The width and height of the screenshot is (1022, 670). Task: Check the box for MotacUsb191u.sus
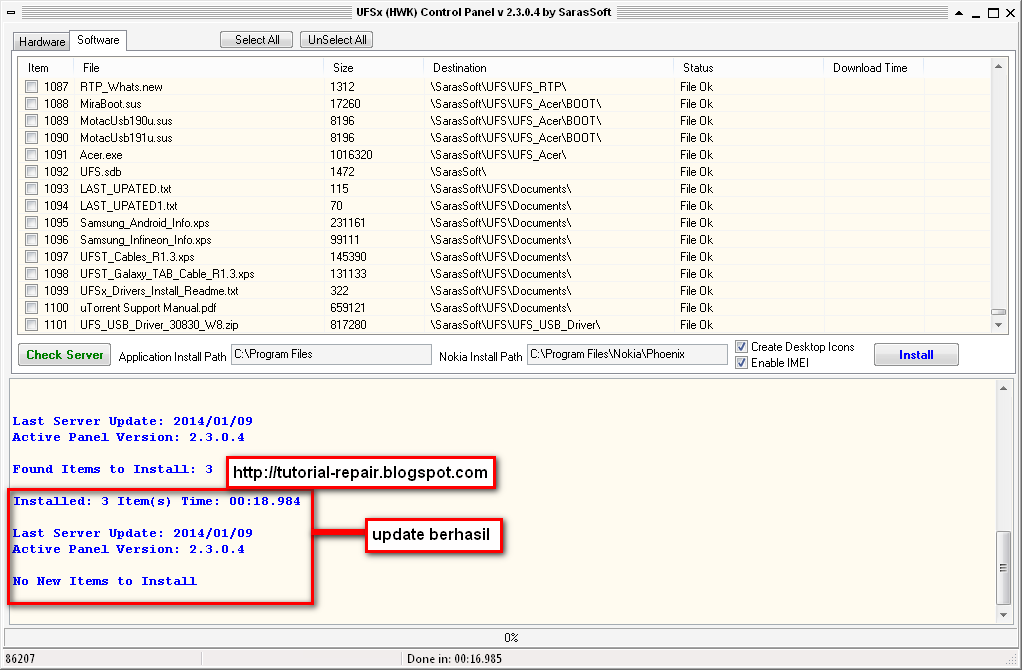[31, 138]
